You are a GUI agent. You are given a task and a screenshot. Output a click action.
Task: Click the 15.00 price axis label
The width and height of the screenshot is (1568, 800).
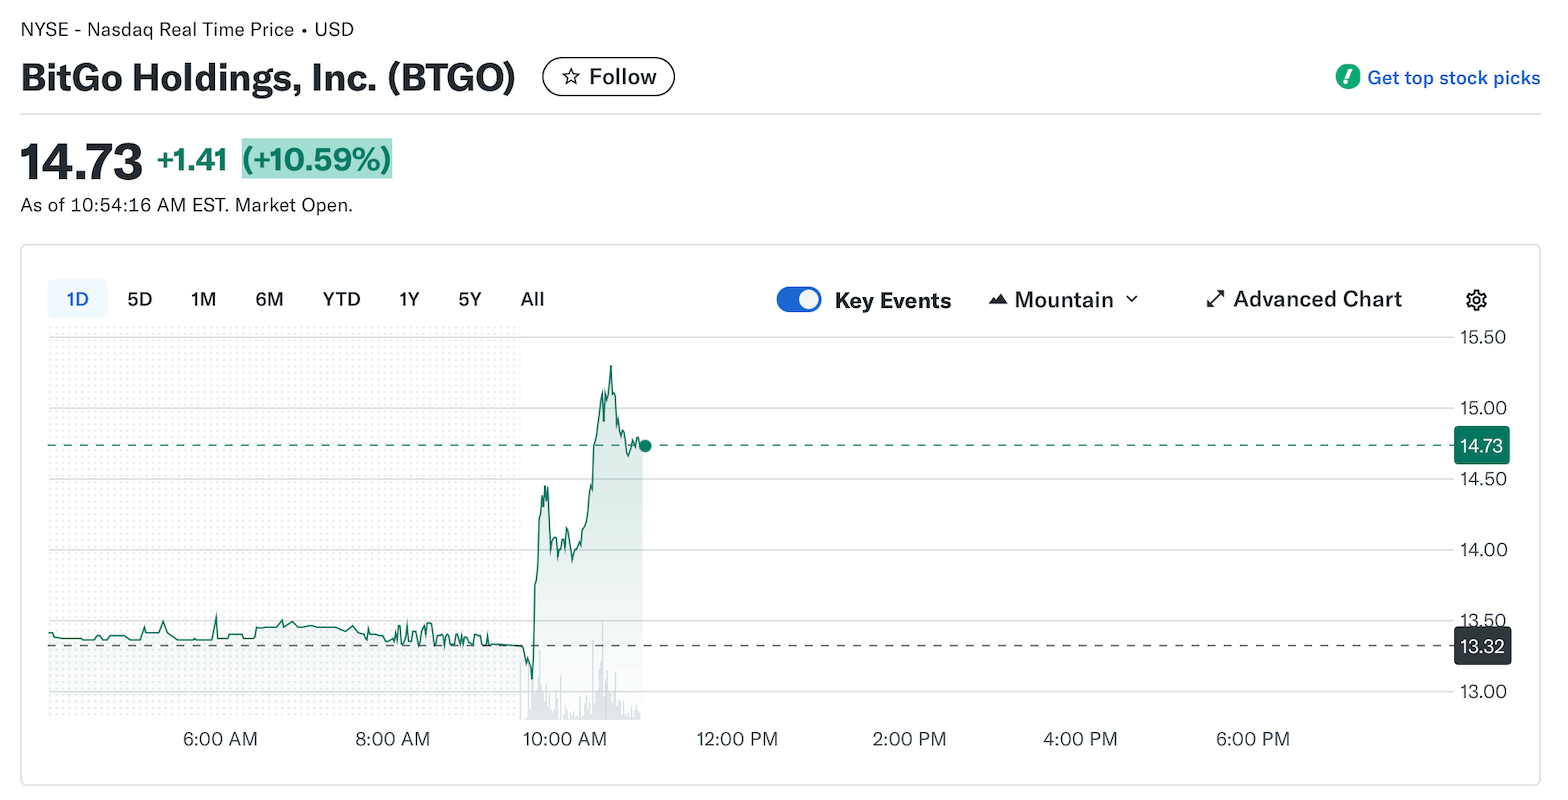coord(1483,408)
